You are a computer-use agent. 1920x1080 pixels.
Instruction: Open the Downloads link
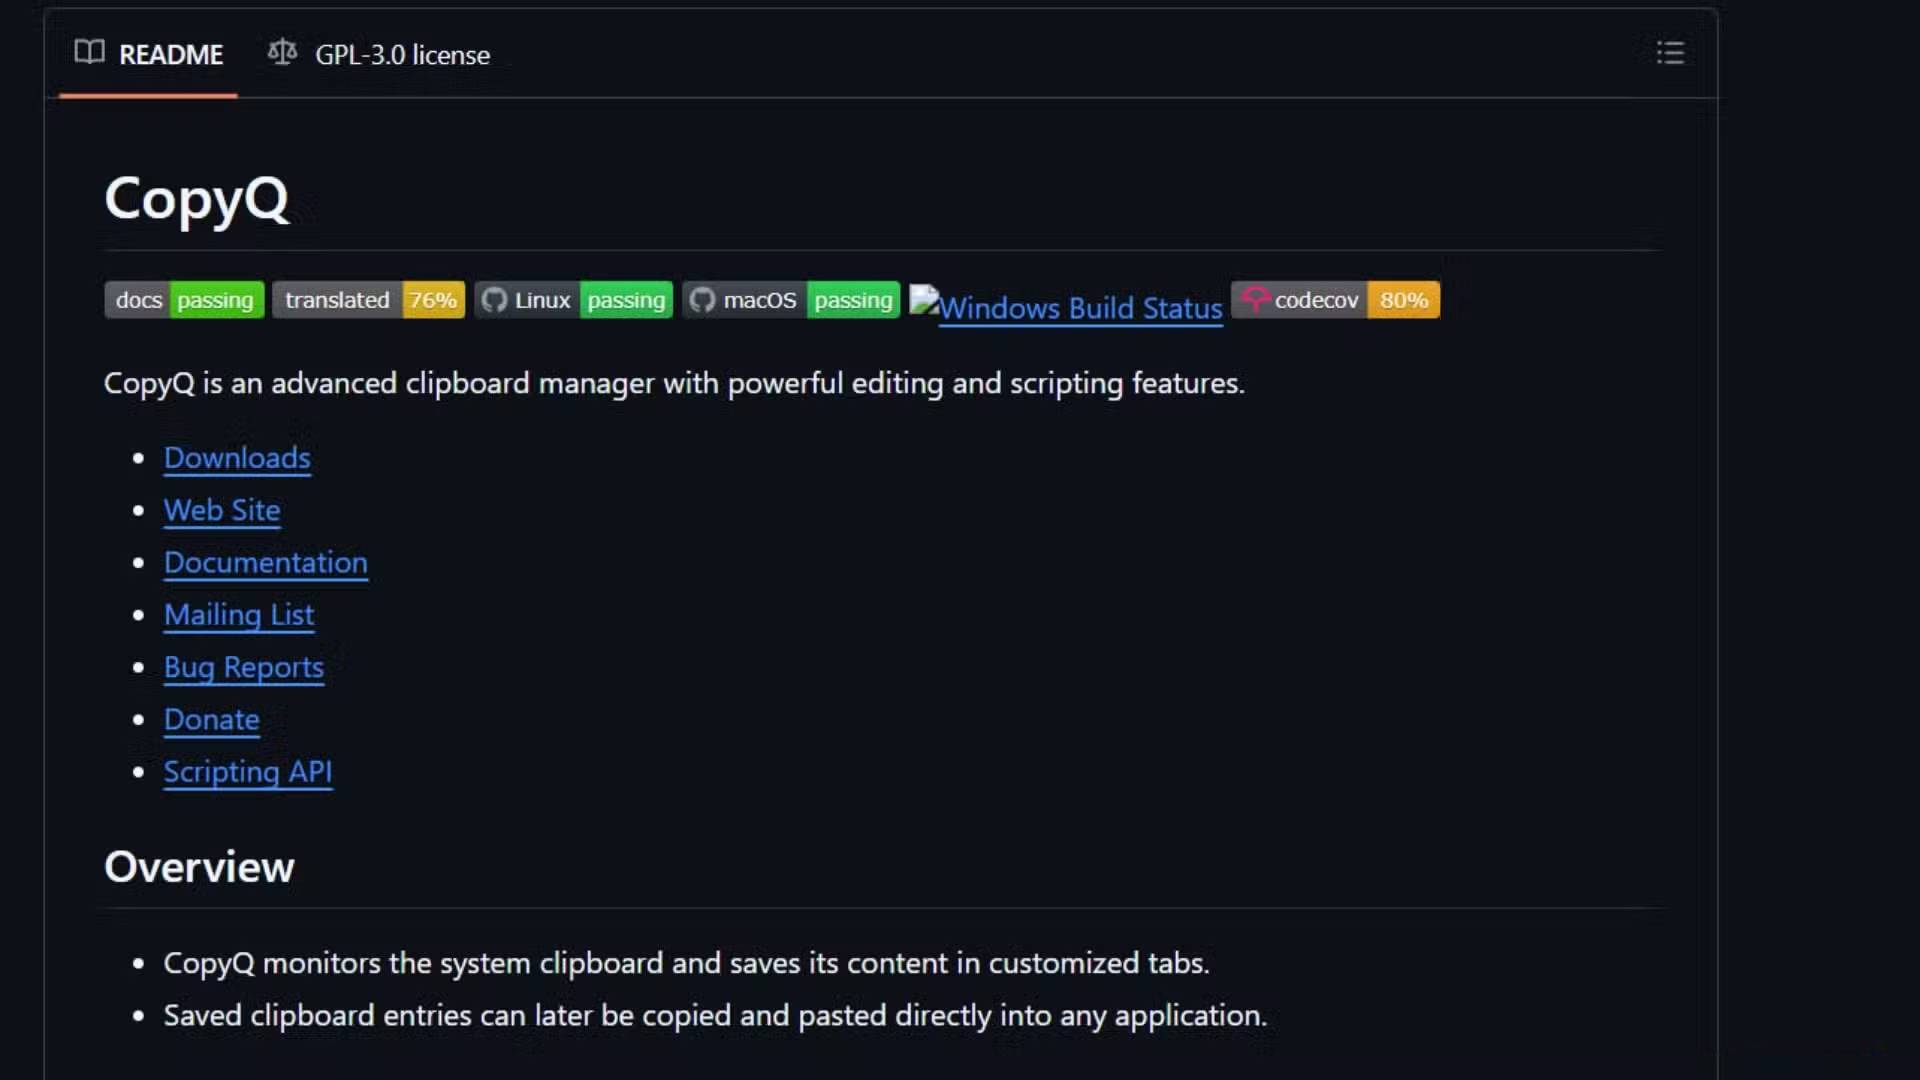[x=237, y=458]
